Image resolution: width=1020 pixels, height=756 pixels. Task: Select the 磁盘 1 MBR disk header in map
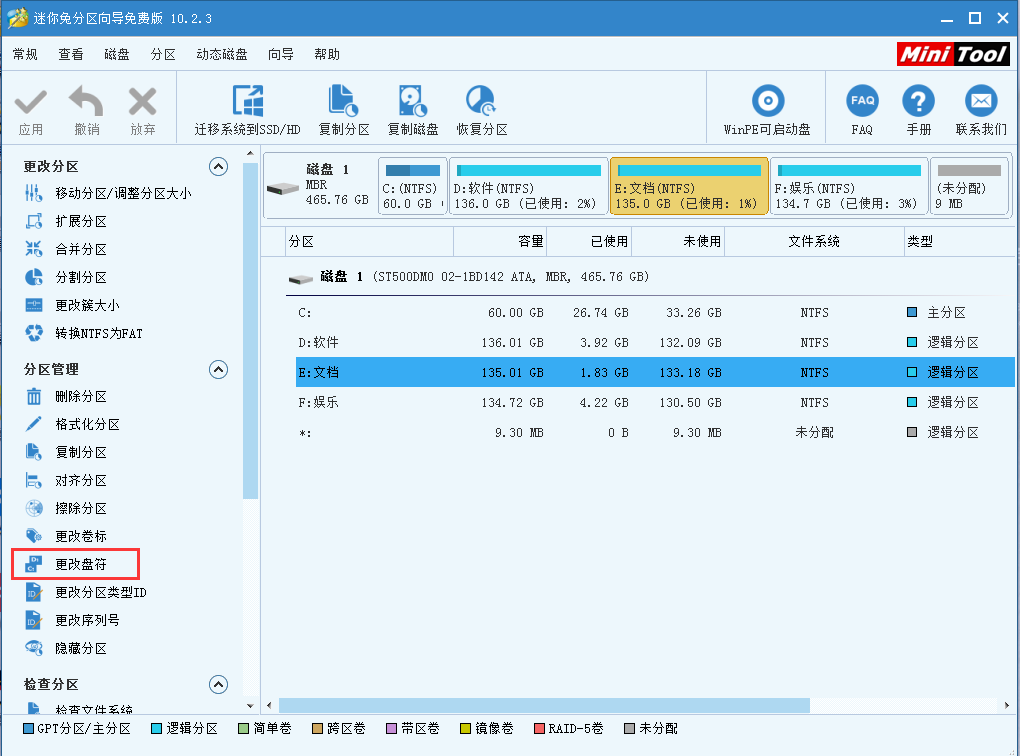(x=320, y=186)
